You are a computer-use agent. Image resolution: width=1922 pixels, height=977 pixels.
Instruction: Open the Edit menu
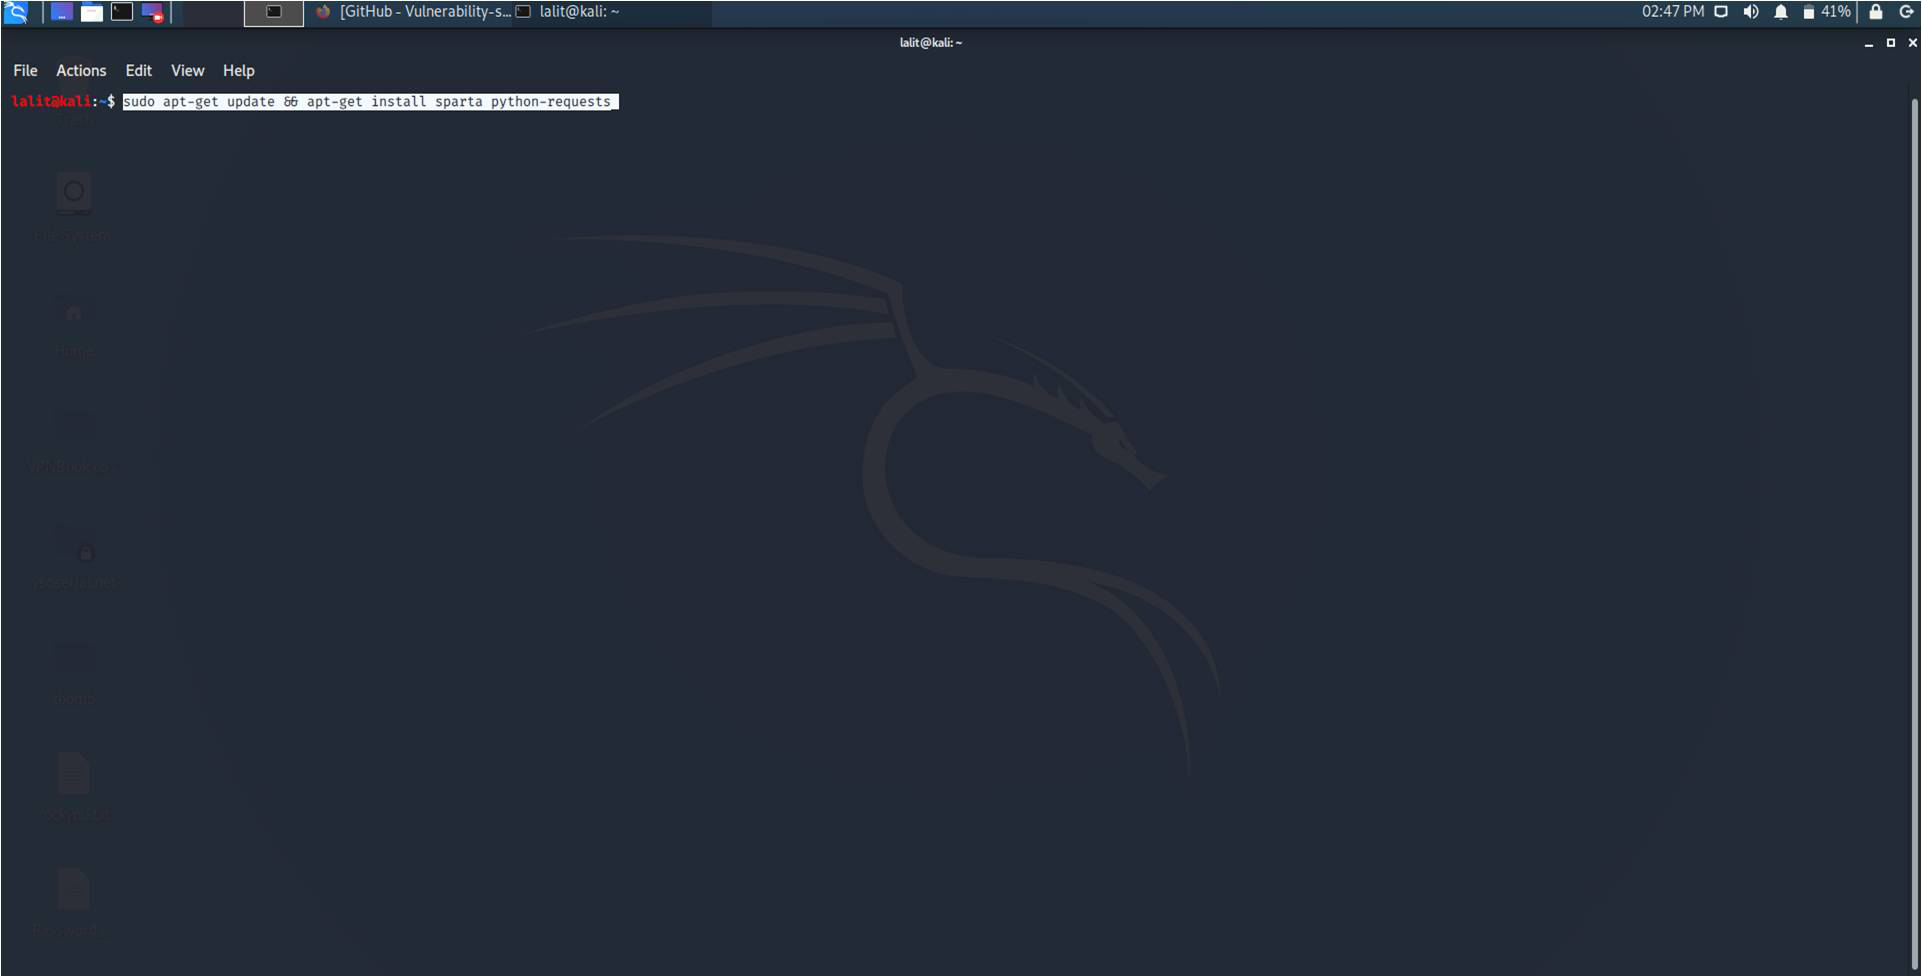click(x=138, y=71)
